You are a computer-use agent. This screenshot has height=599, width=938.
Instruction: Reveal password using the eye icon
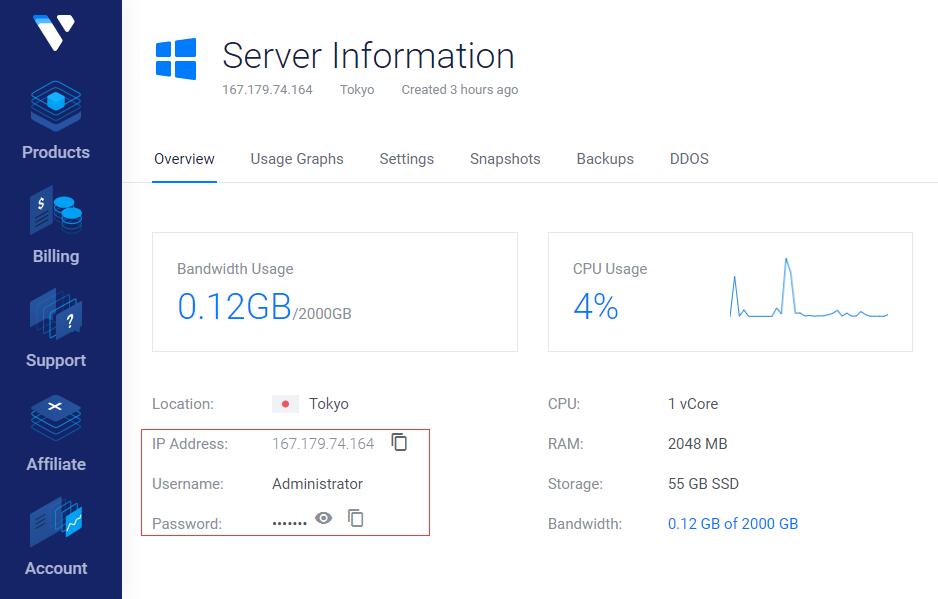tap(323, 518)
